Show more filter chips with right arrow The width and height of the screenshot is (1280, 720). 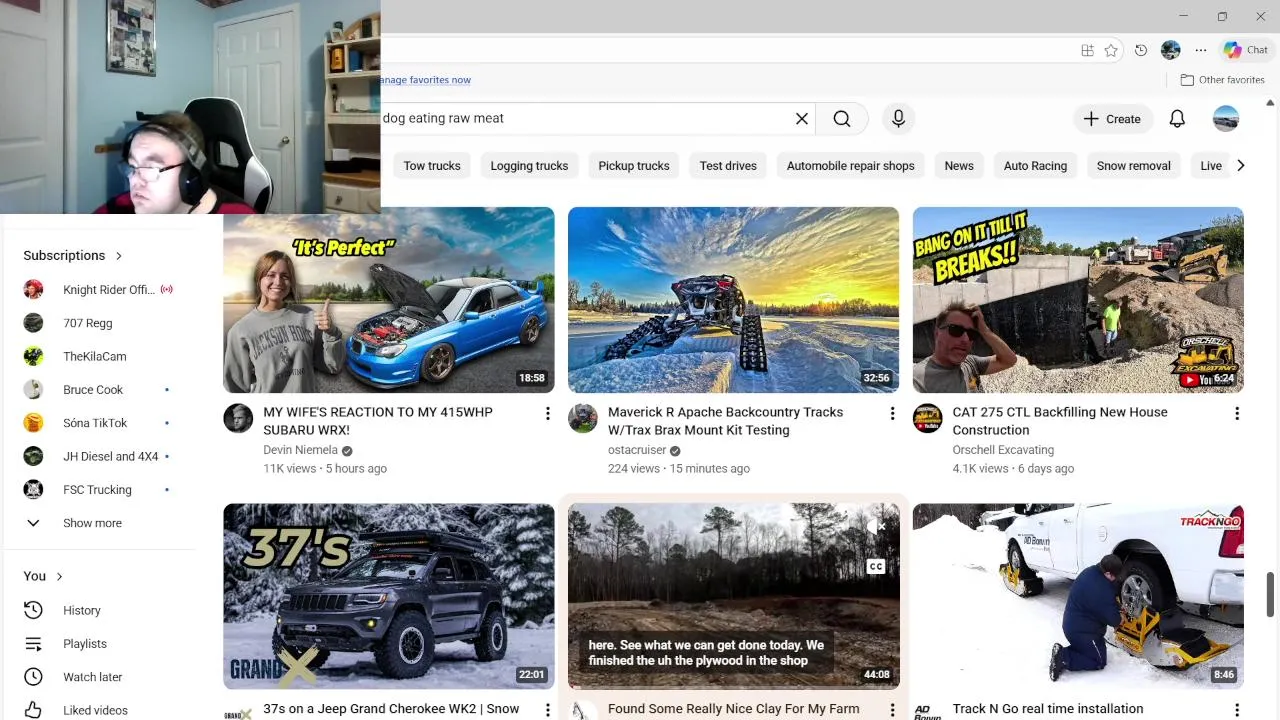coord(1240,165)
